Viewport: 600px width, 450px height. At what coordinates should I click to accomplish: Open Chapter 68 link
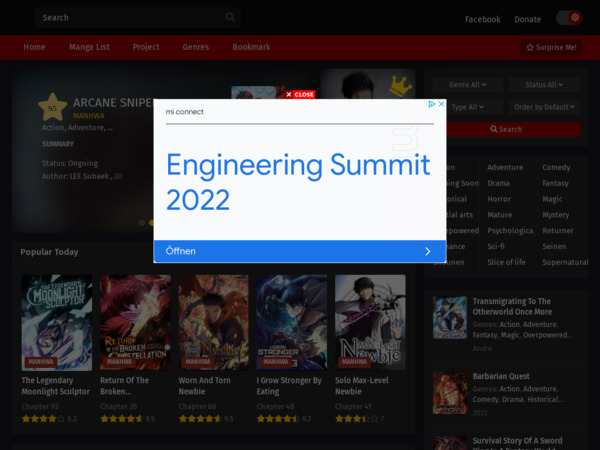pyautogui.click(x=197, y=406)
